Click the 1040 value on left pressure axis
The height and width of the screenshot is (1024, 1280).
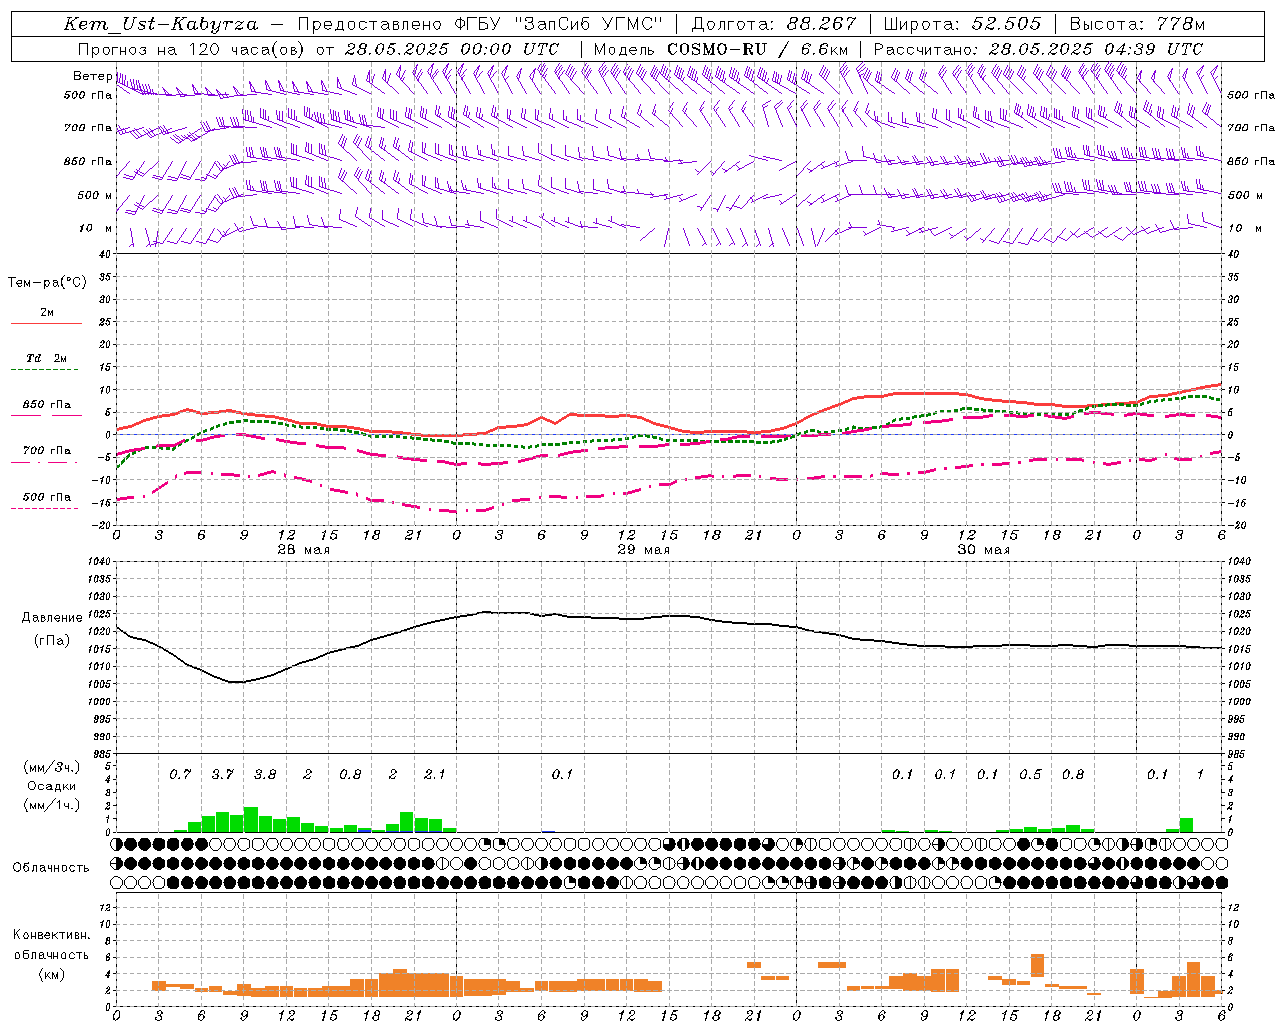tap(98, 562)
